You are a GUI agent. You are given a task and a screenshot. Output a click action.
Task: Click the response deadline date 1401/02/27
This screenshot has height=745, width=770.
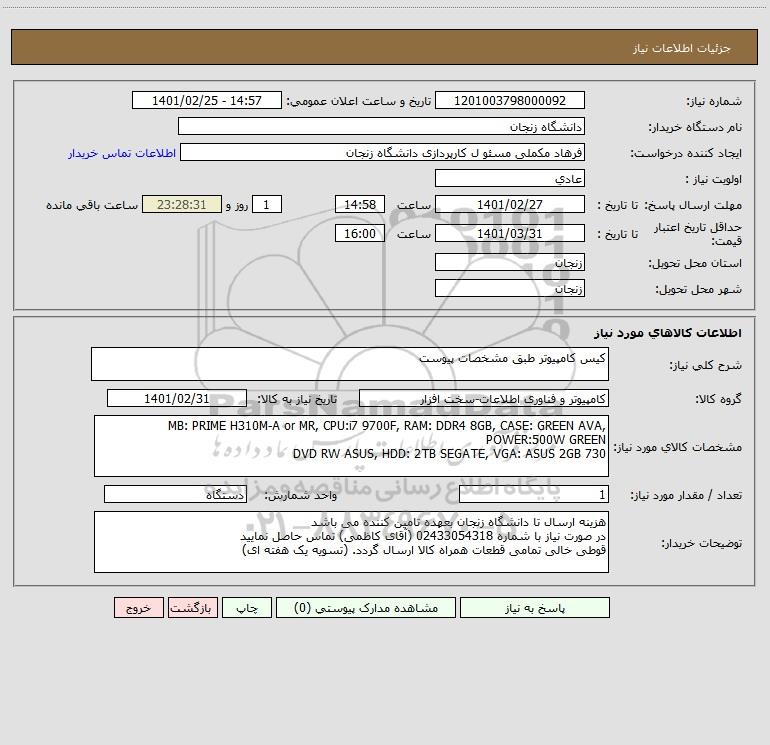[x=510, y=205]
